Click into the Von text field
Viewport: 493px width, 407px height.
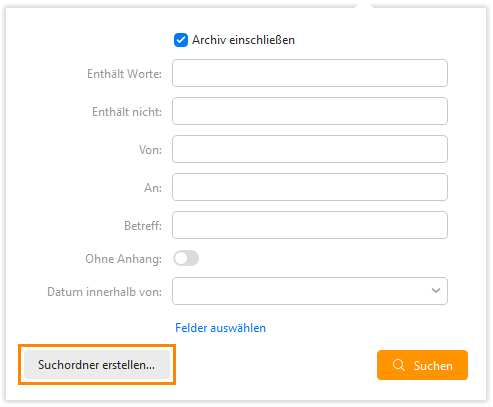coord(310,149)
